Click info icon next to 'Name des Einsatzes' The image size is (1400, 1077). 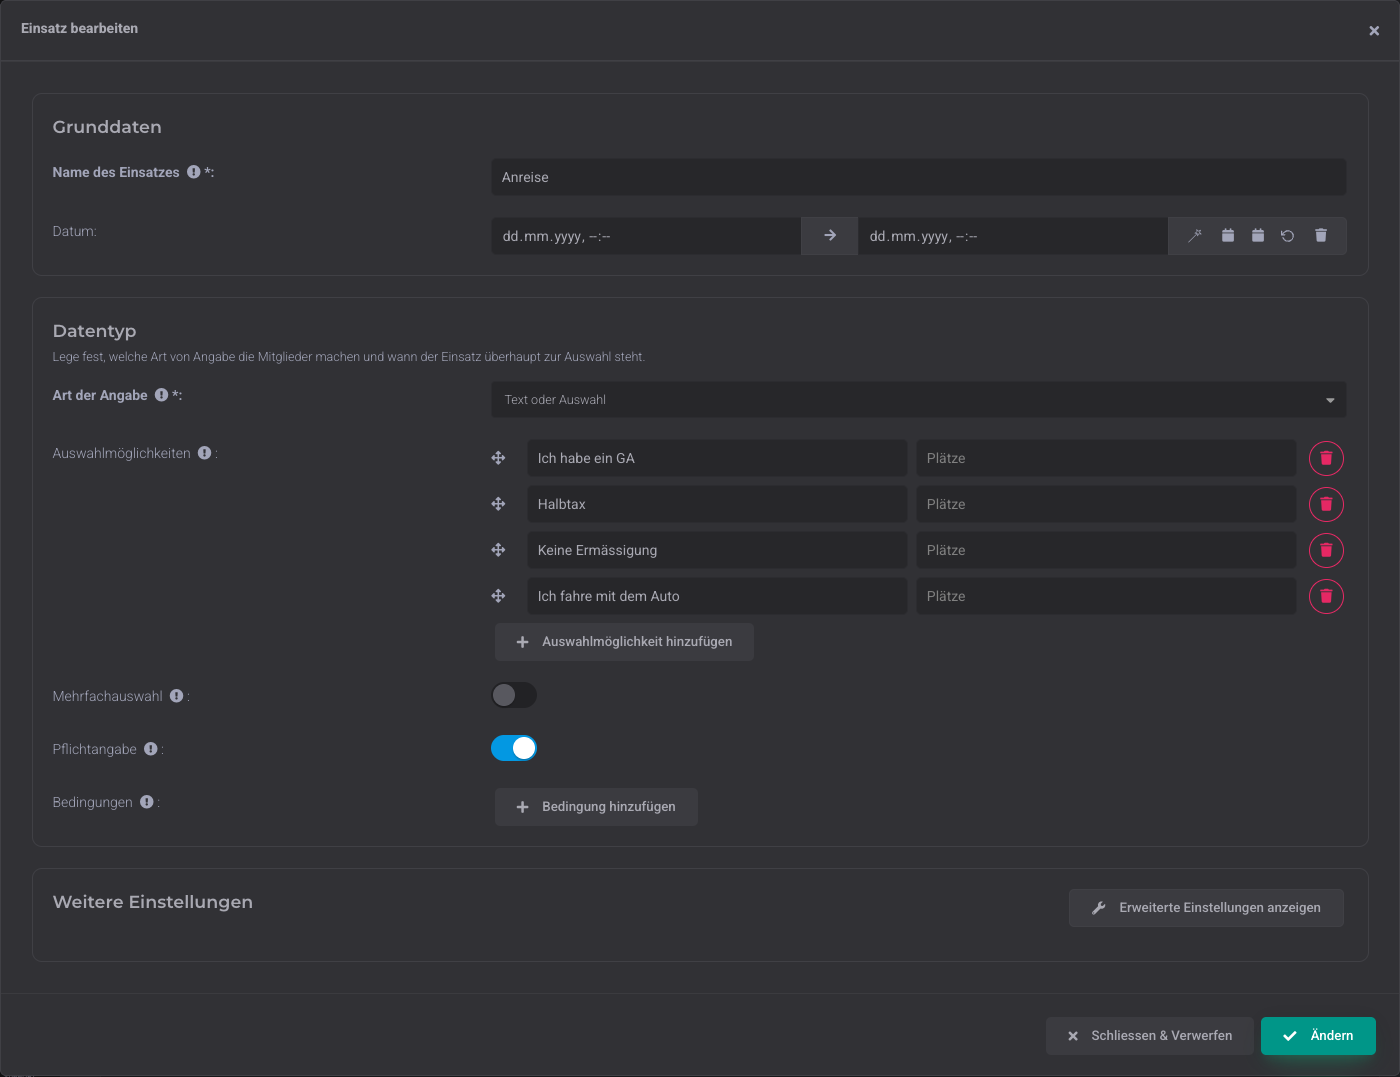(x=194, y=172)
